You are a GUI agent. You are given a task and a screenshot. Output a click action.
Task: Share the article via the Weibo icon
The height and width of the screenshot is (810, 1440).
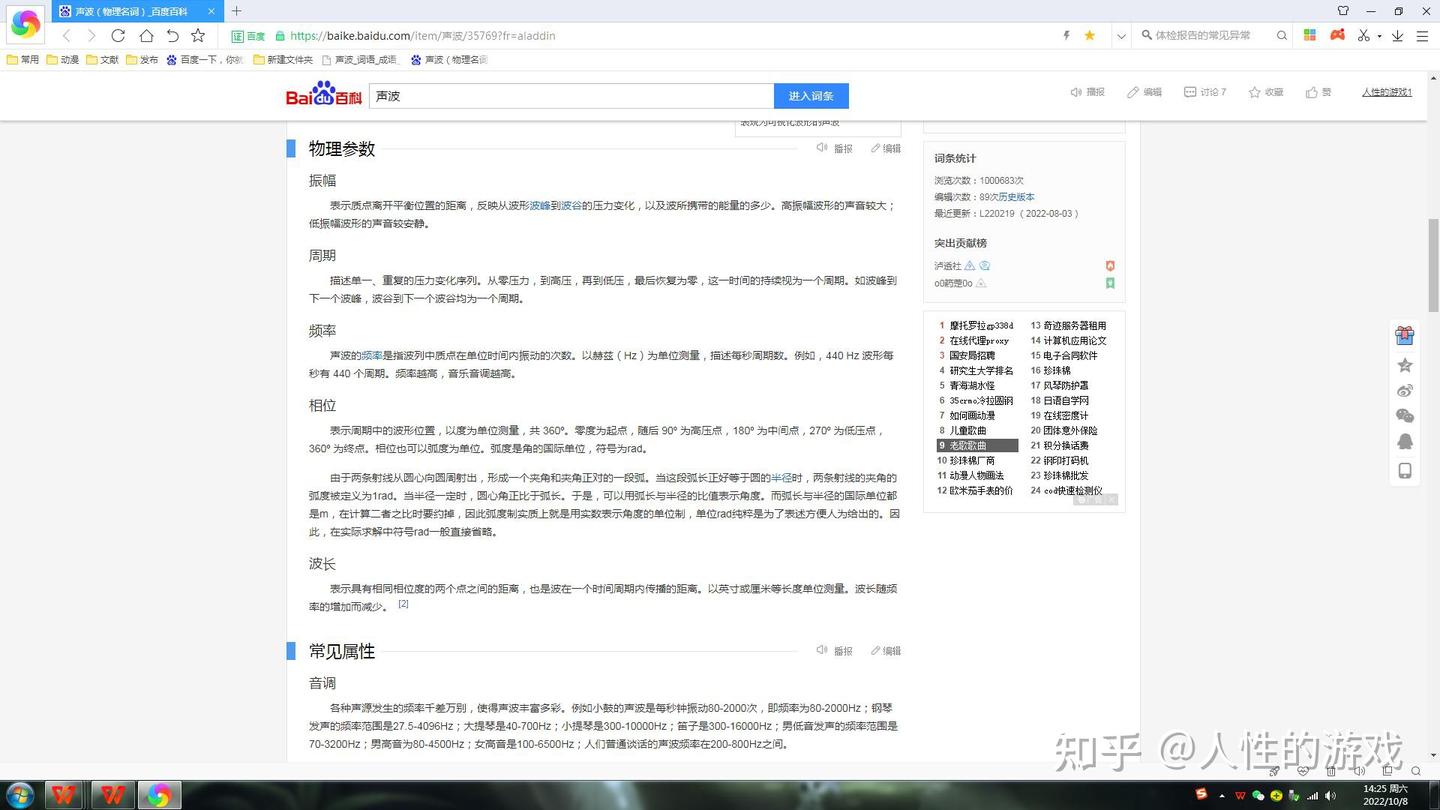(x=1405, y=390)
